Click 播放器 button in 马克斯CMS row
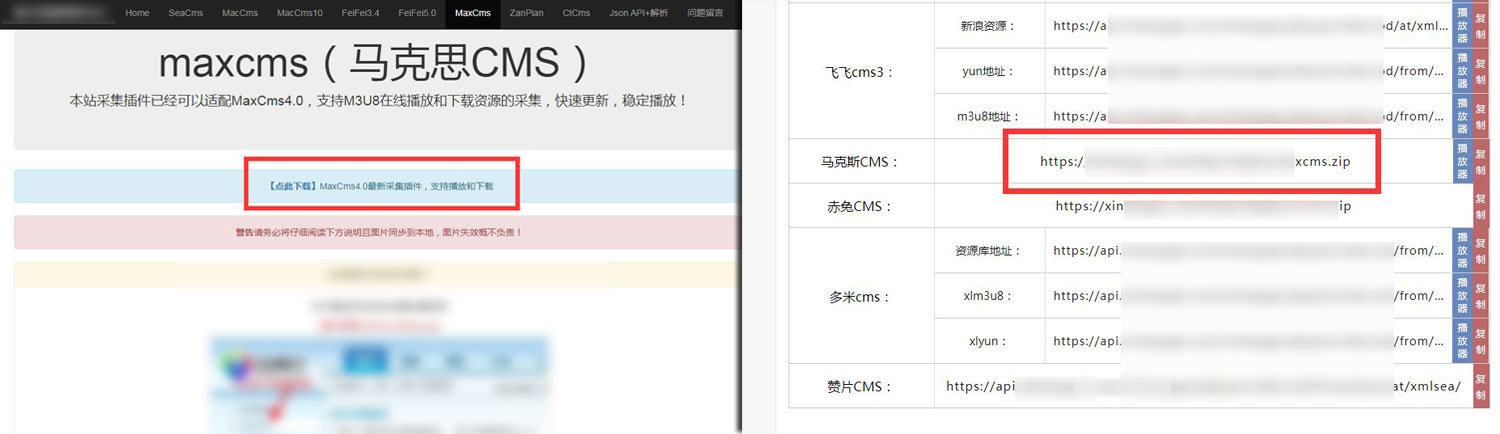The width and height of the screenshot is (1500, 434). (x=1462, y=161)
